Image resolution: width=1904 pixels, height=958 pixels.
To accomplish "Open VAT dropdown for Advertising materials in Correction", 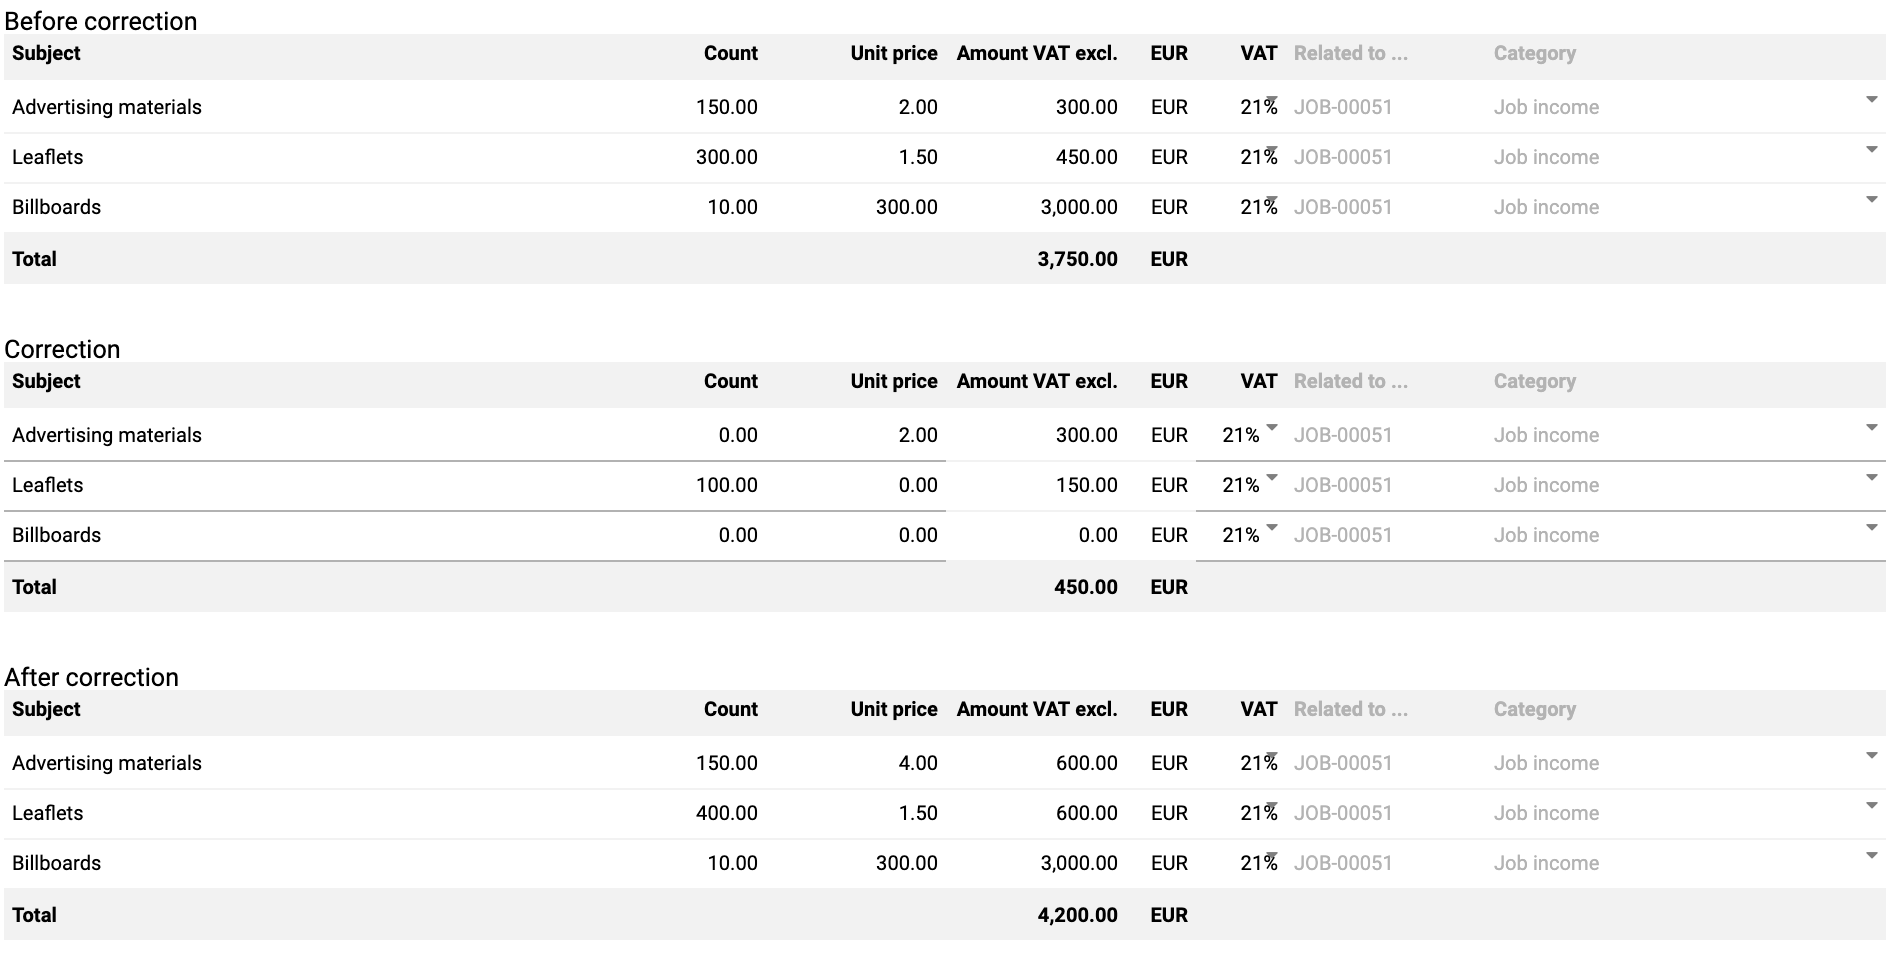I will point(1272,428).
